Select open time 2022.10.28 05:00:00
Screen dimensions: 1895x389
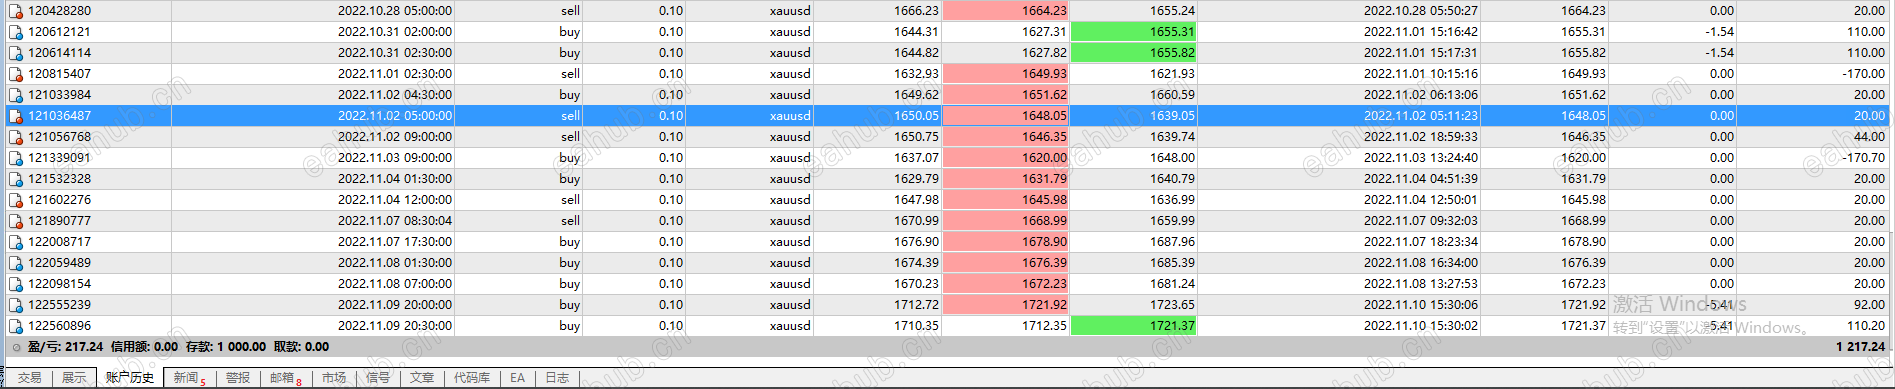click(395, 11)
